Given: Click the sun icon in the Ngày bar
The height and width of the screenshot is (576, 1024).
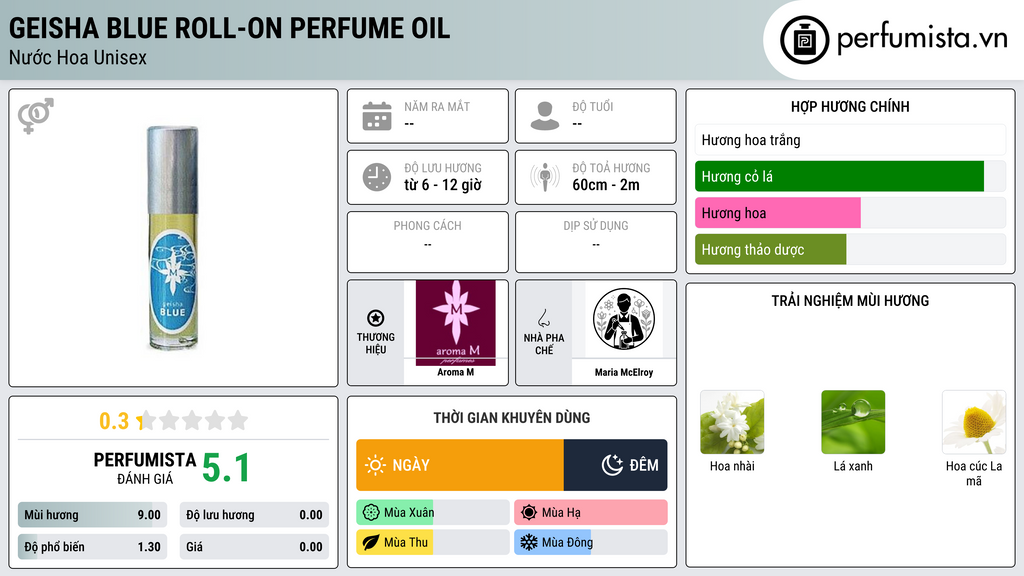Looking at the screenshot, I should click(x=375, y=465).
